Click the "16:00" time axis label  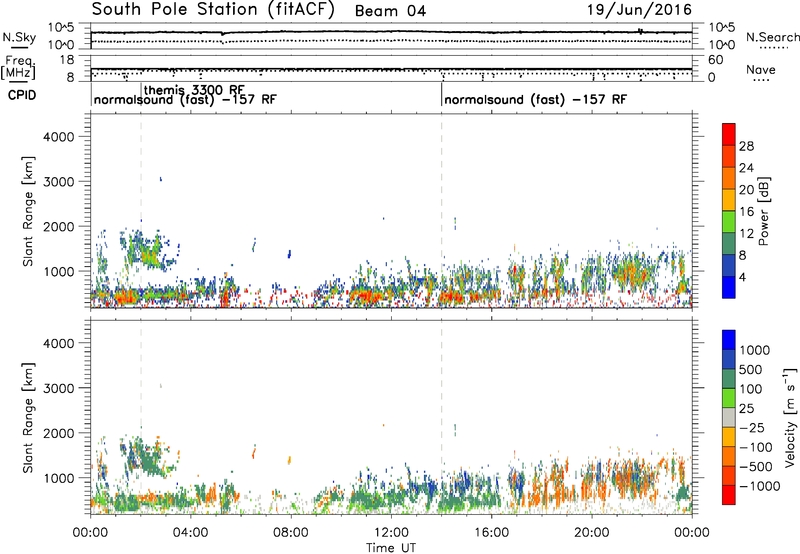tap(491, 533)
